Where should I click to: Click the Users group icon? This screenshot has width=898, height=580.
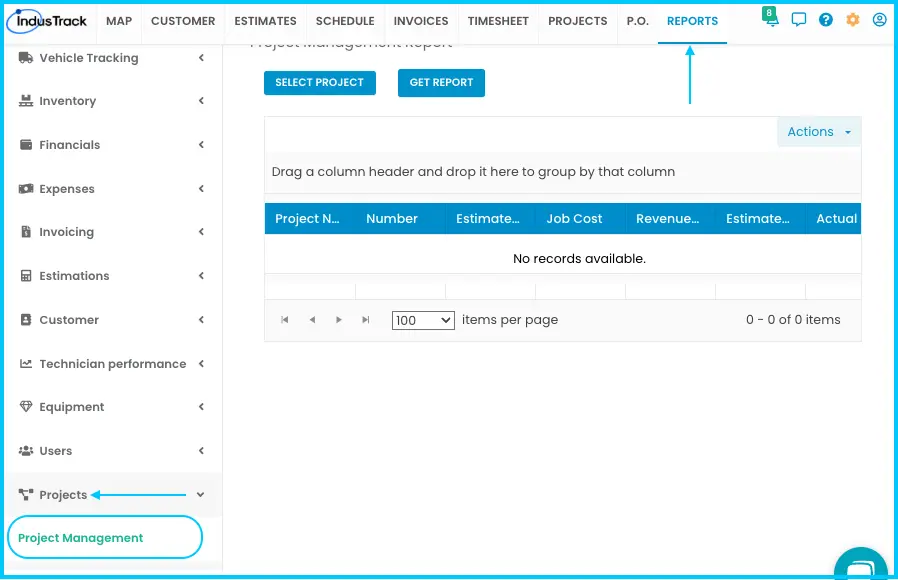tap(26, 451)
